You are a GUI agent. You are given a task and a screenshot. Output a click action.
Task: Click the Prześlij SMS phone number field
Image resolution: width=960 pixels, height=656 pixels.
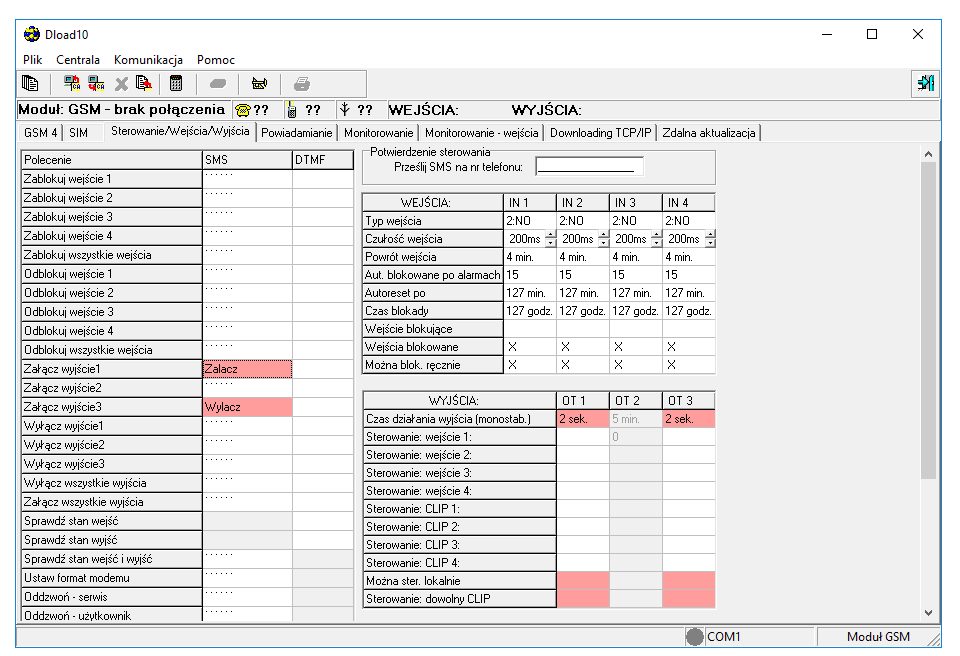pyautogui.click(x=590, y=167)
